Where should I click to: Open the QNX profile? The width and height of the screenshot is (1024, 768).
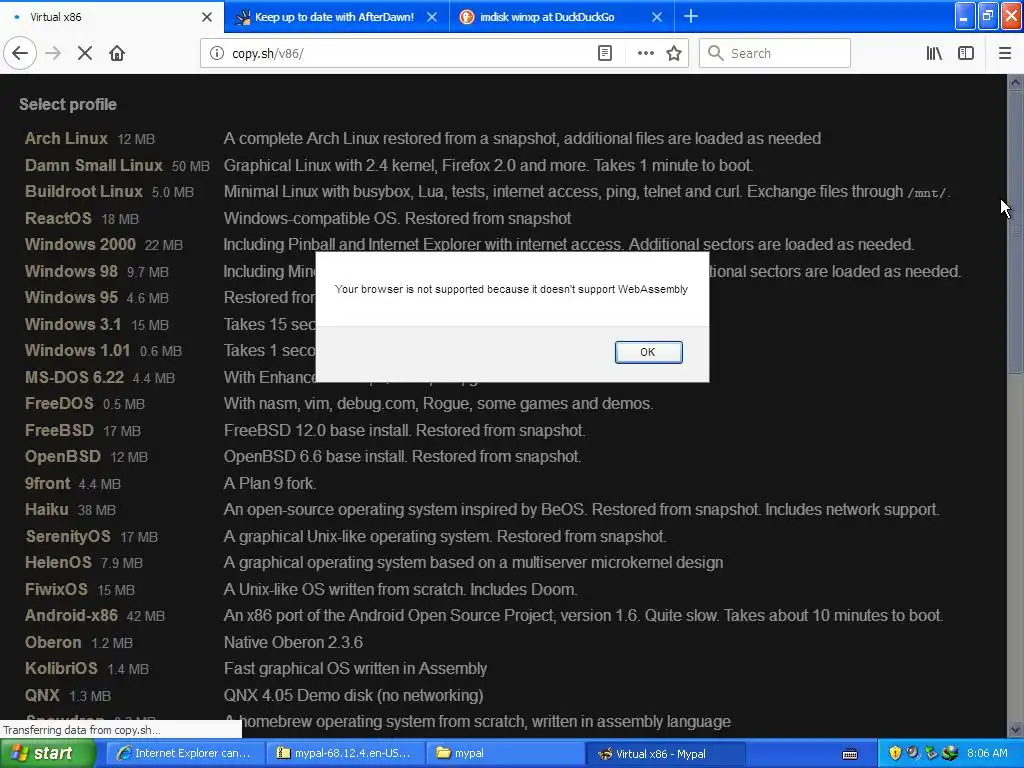[x=42, y=696]
